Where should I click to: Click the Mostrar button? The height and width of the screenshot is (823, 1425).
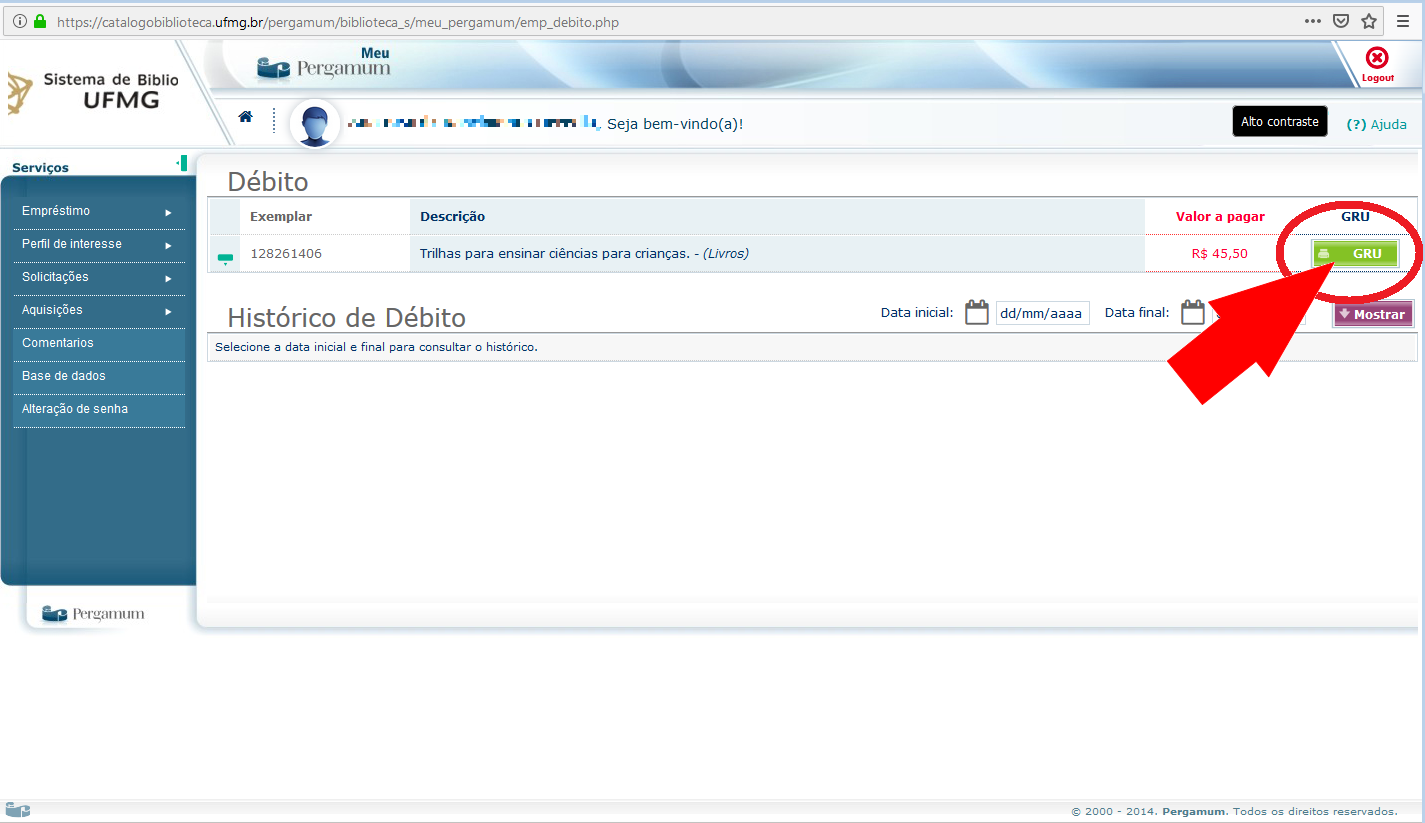tap(1372, 314)
